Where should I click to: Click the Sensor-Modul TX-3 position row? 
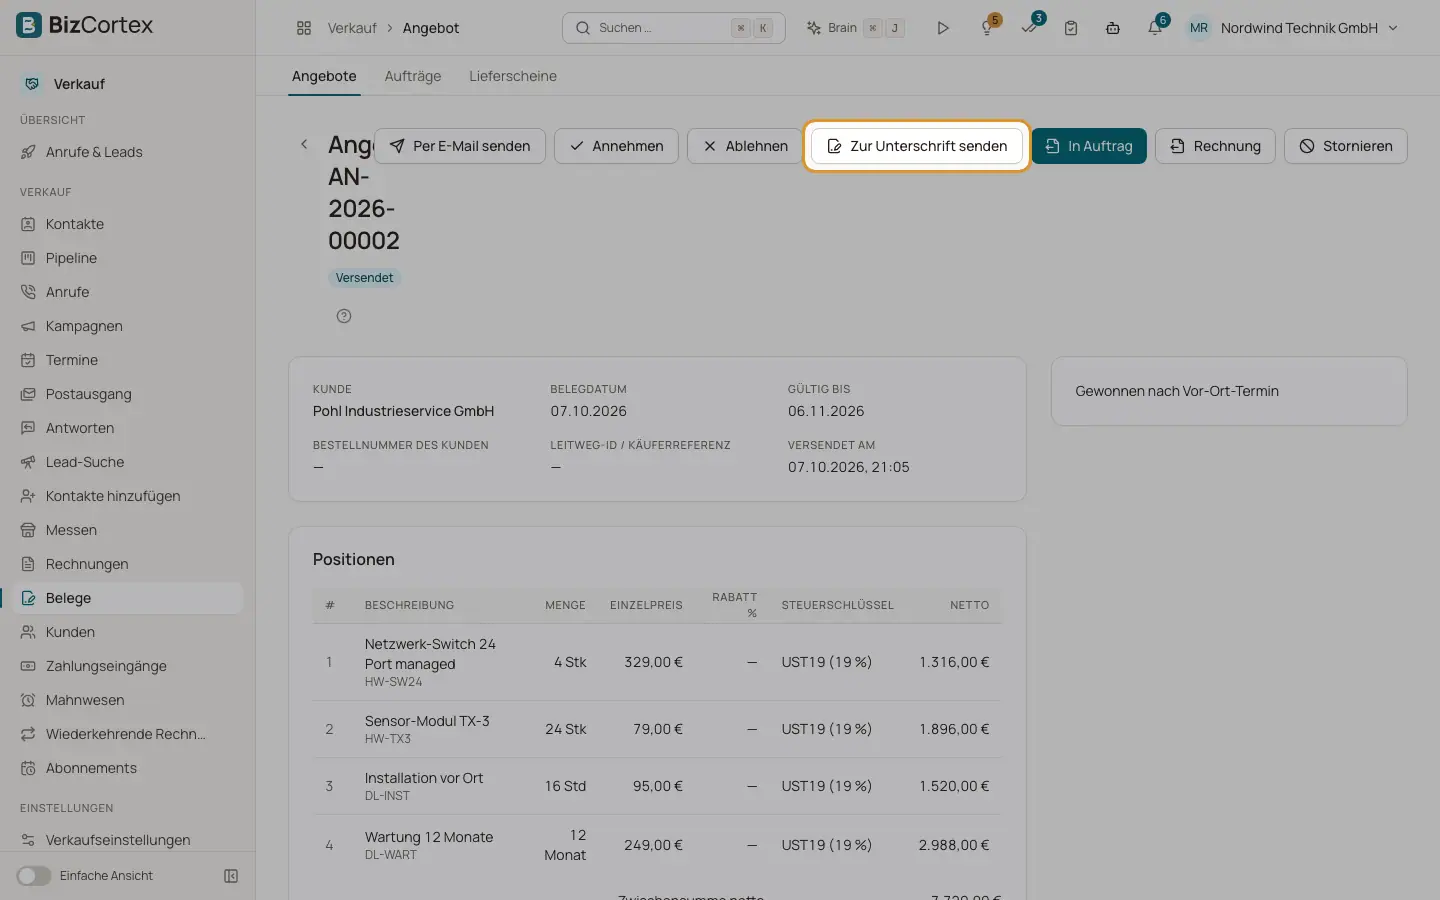[x=657, y=729]
